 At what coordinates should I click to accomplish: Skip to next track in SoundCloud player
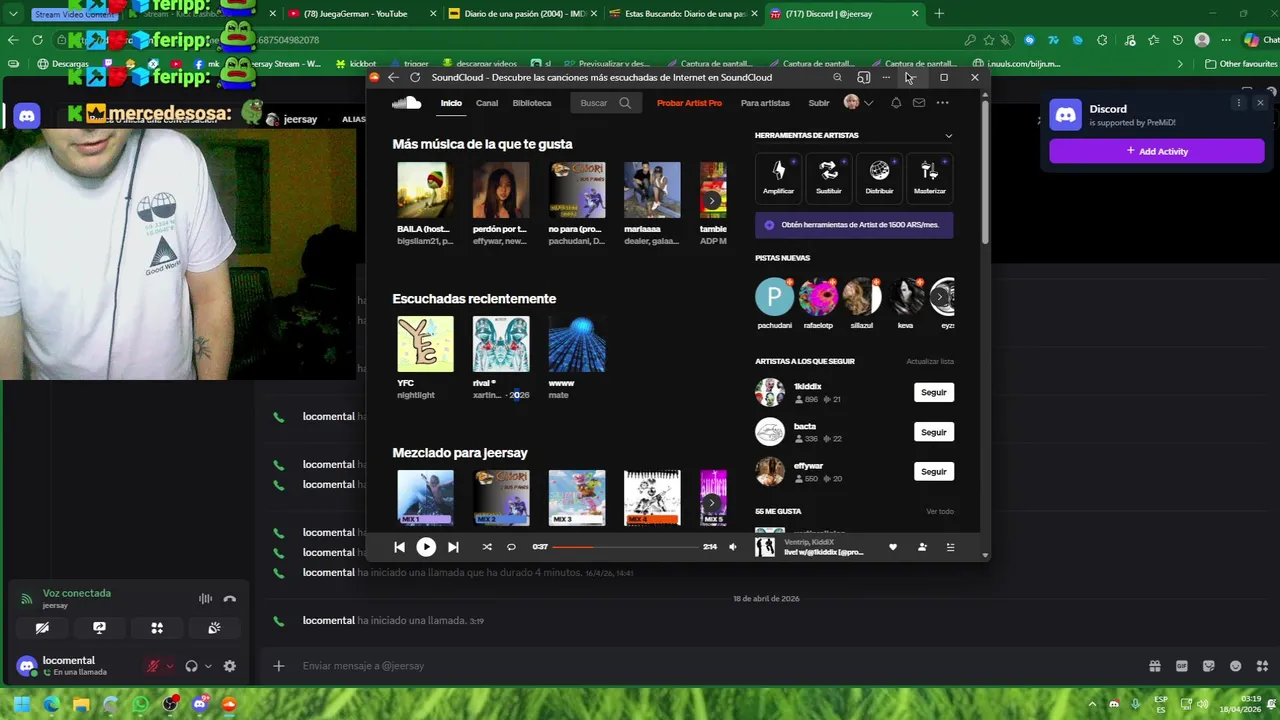[453, 547]
